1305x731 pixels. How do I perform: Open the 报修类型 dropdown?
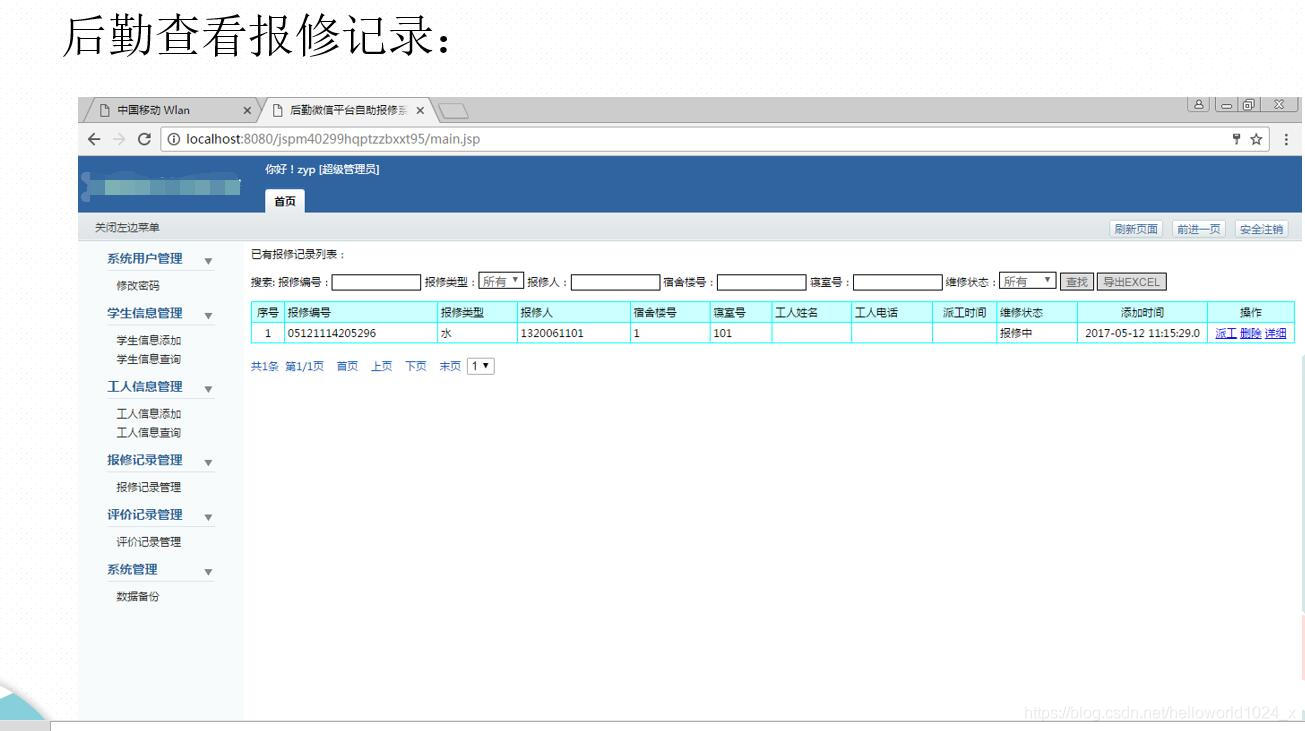pos(501,282)
